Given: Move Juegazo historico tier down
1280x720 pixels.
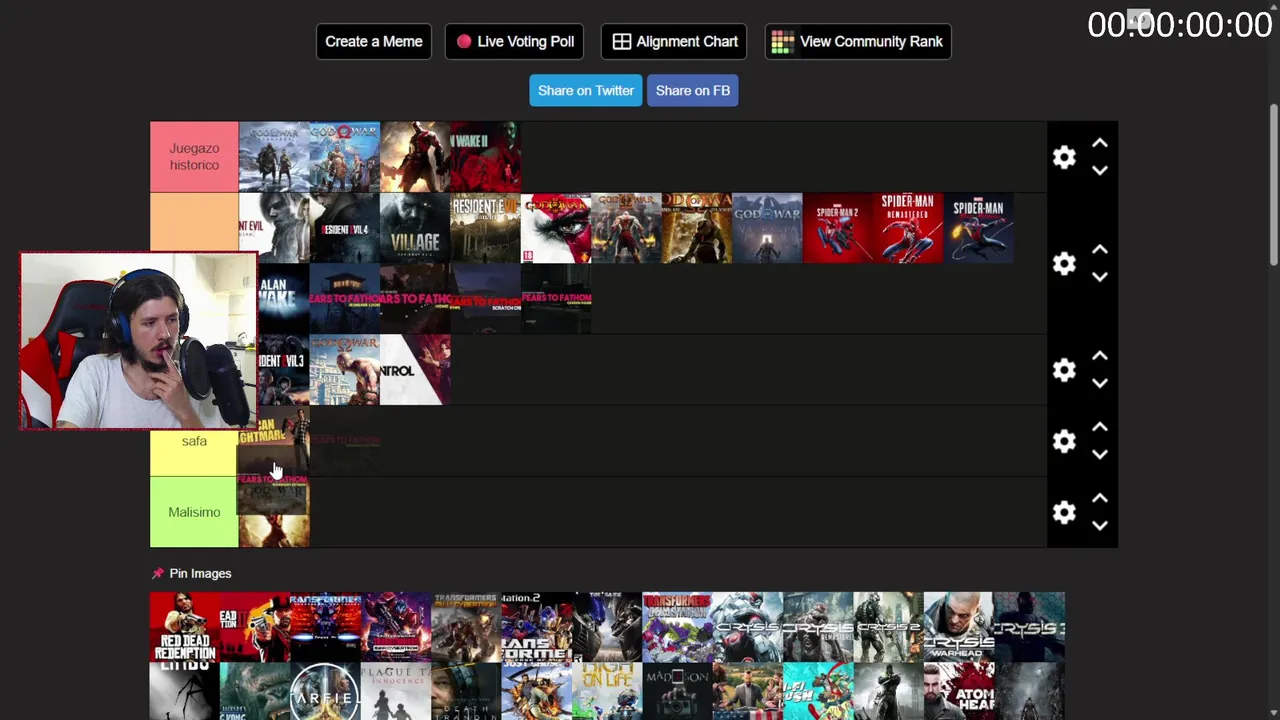Looking at the screenshot, I should pos(1100,171).
